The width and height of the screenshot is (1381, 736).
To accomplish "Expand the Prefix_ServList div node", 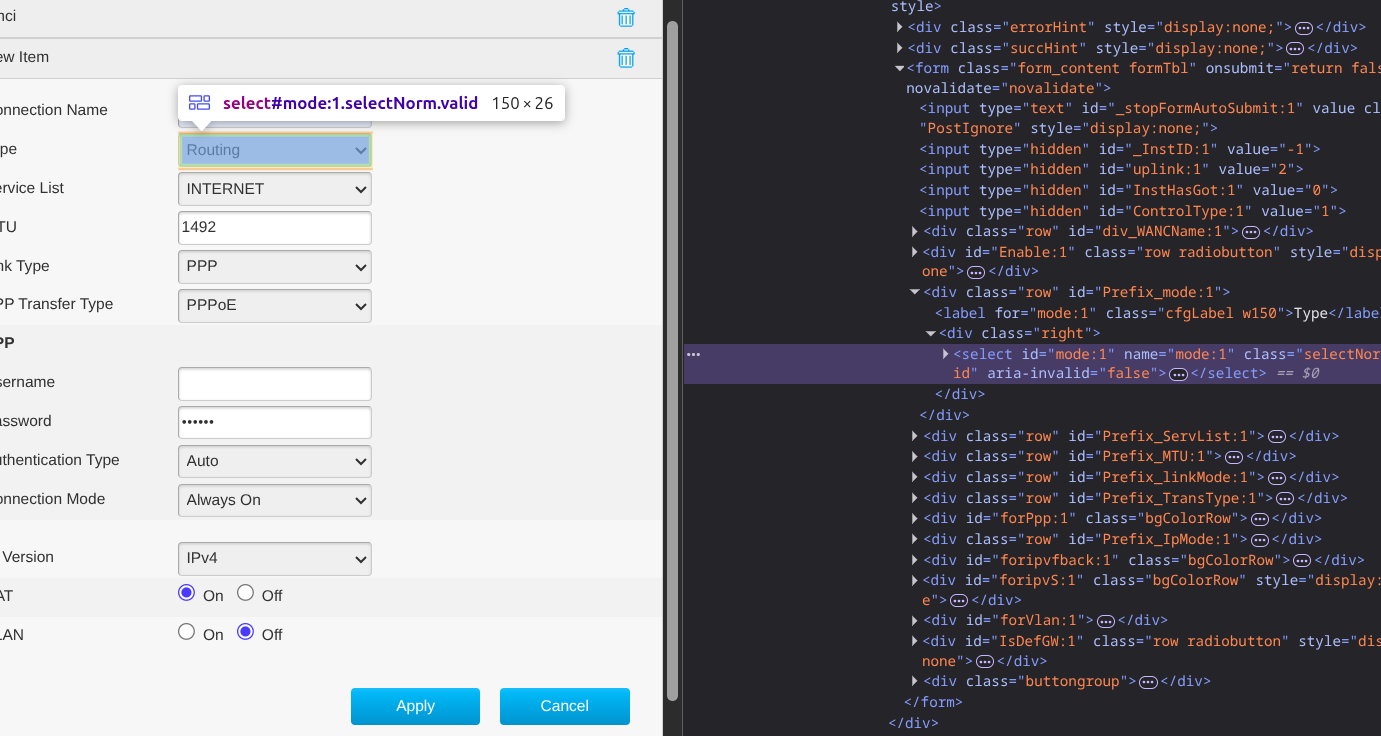I will tap(915, 436).
